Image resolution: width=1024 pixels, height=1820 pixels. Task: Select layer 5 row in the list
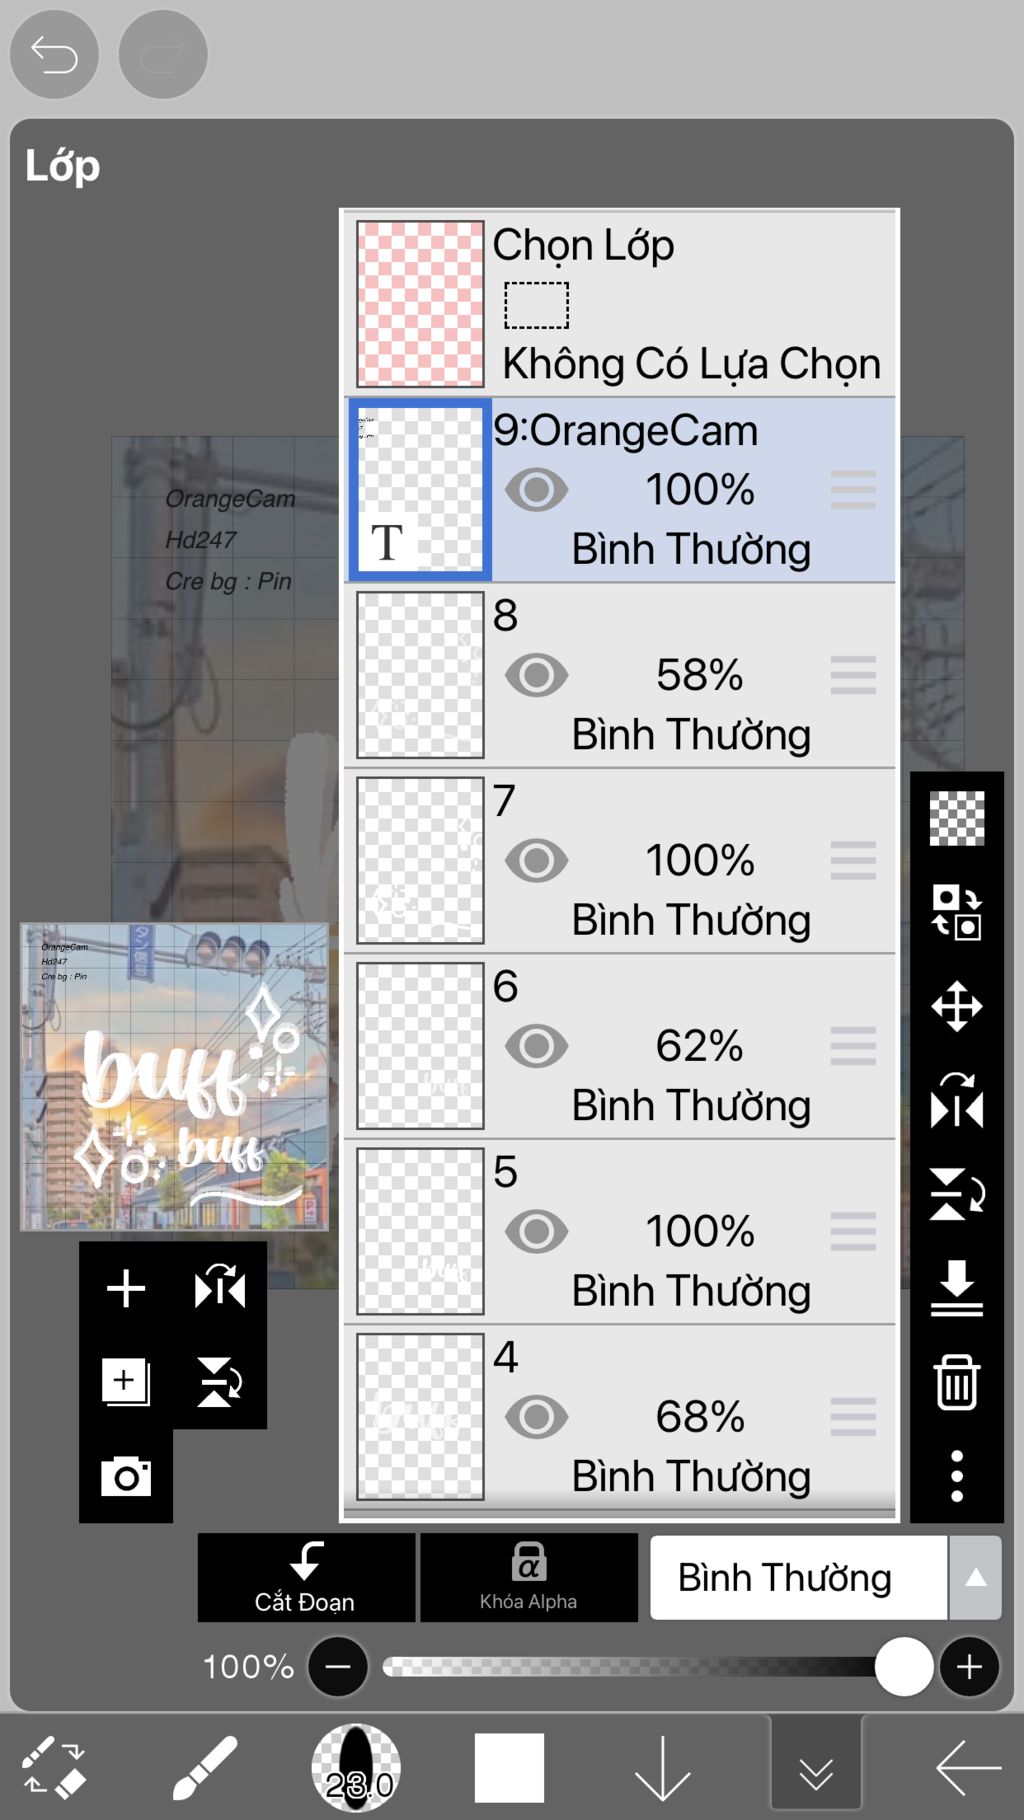pos(620,1232)
